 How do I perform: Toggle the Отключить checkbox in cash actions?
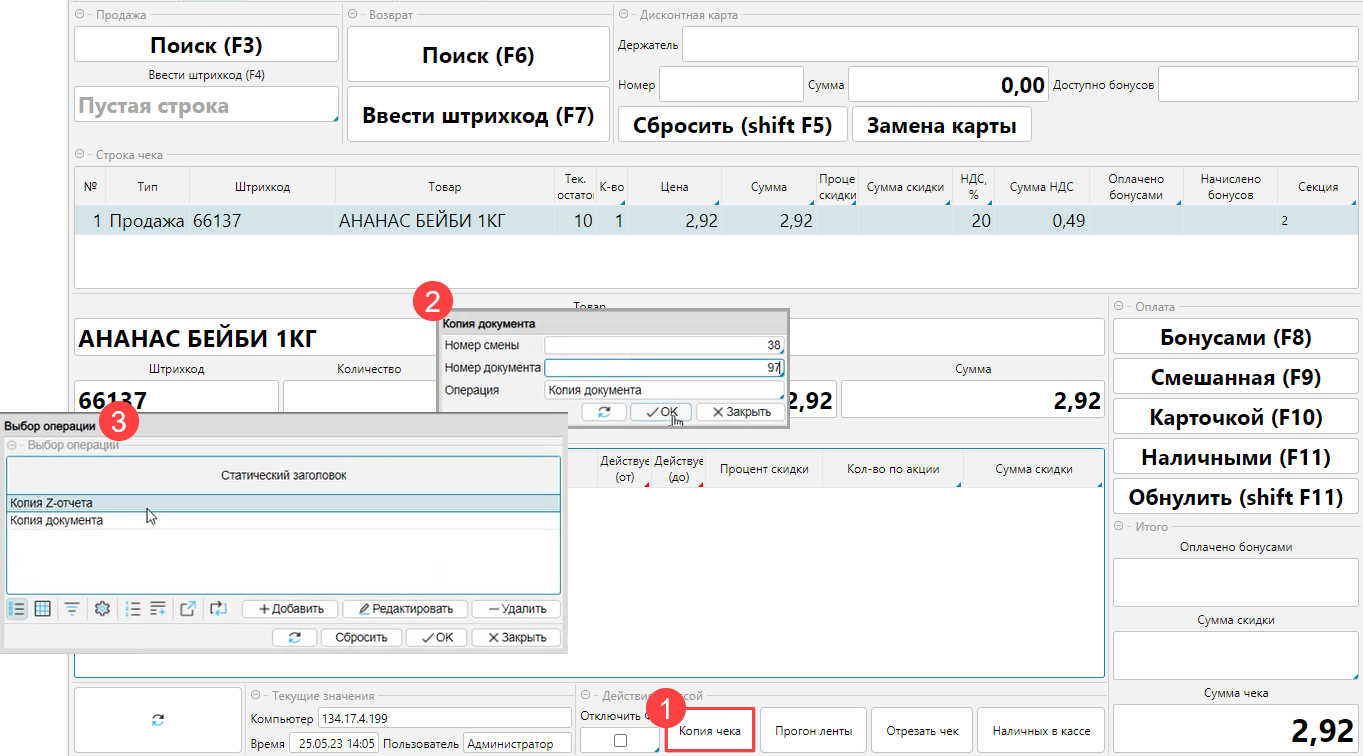click(x=620, y=740)
